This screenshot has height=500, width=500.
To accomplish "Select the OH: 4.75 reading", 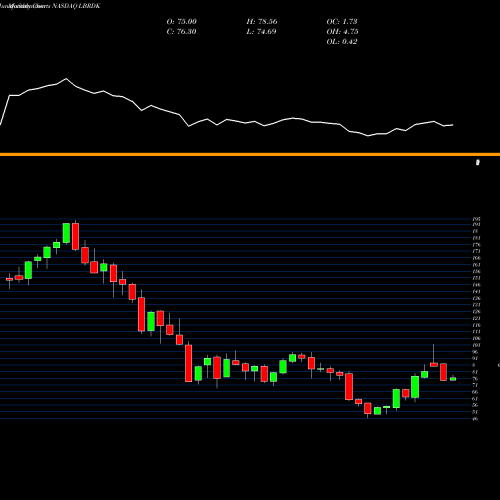I will [342, 32].
